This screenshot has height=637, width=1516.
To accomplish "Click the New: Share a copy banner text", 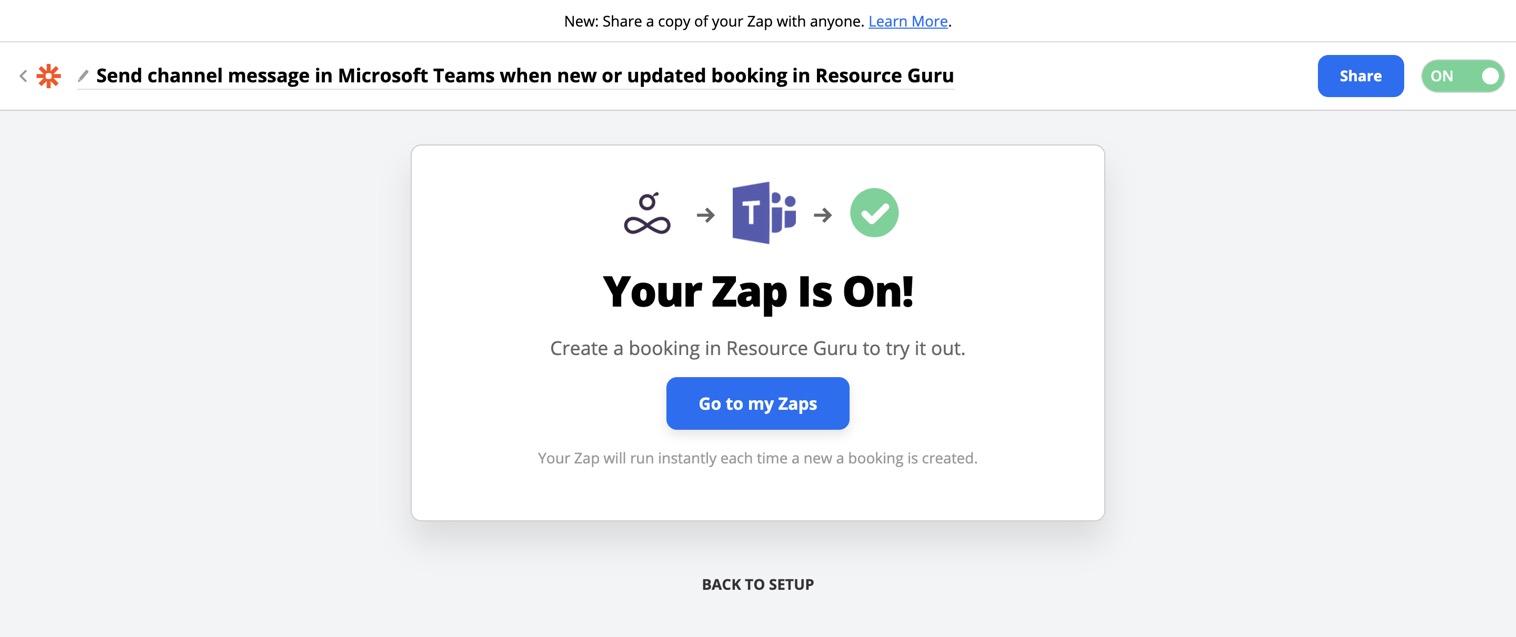I will tap(714, 21).
